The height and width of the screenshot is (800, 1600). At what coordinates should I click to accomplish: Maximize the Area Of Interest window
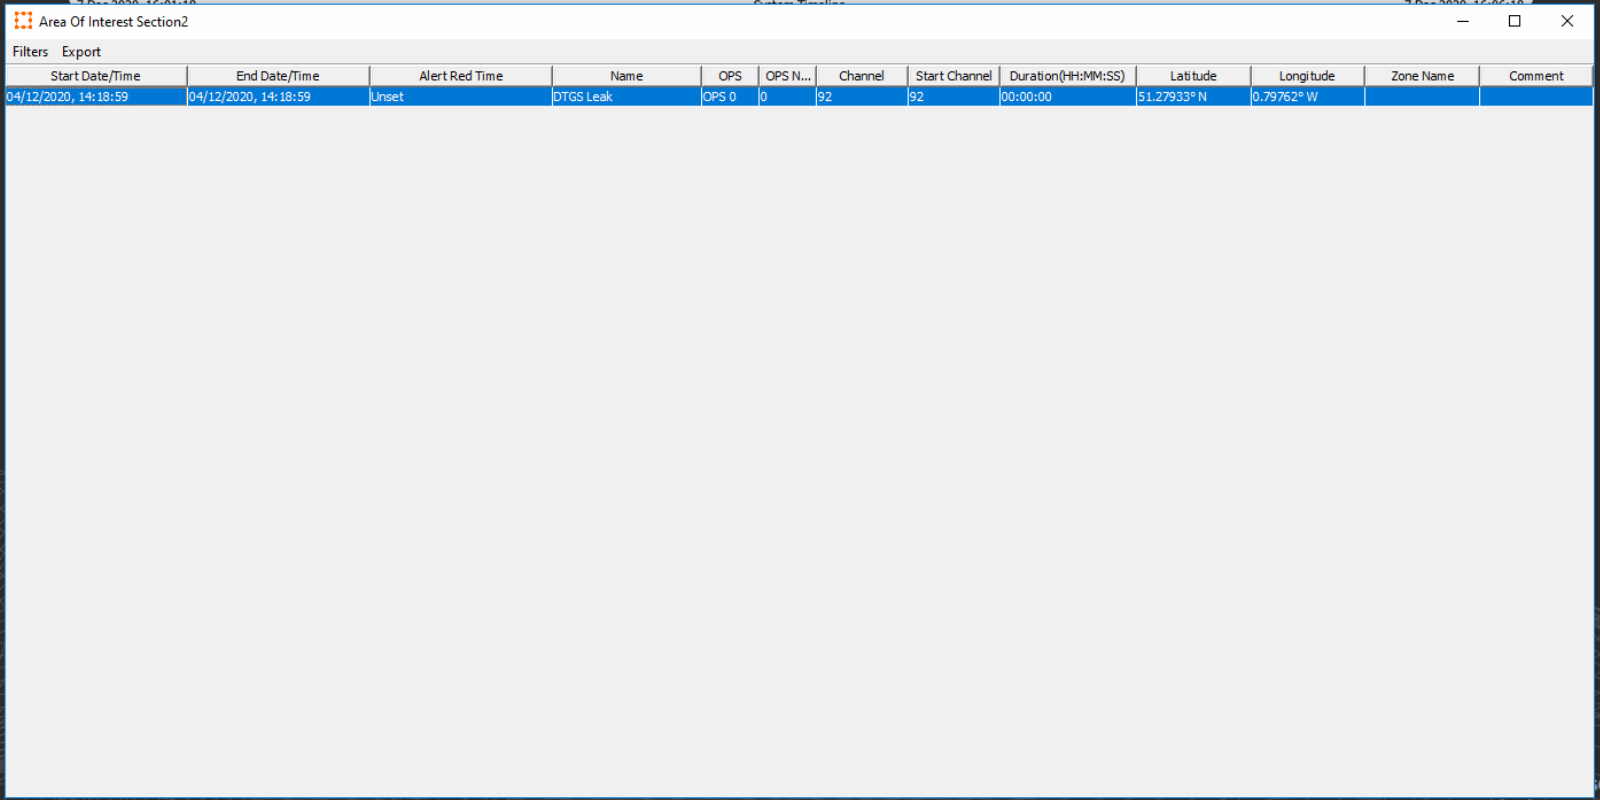pos(1515,21)
